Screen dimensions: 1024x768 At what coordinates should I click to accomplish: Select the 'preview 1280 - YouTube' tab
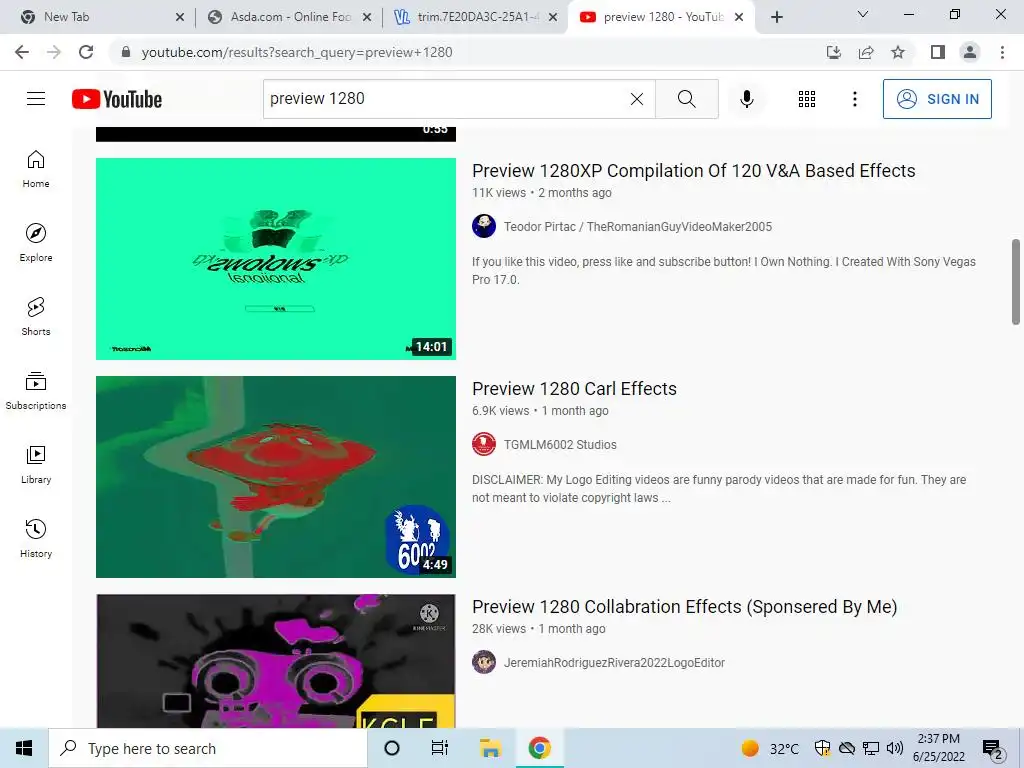[660, 17]
